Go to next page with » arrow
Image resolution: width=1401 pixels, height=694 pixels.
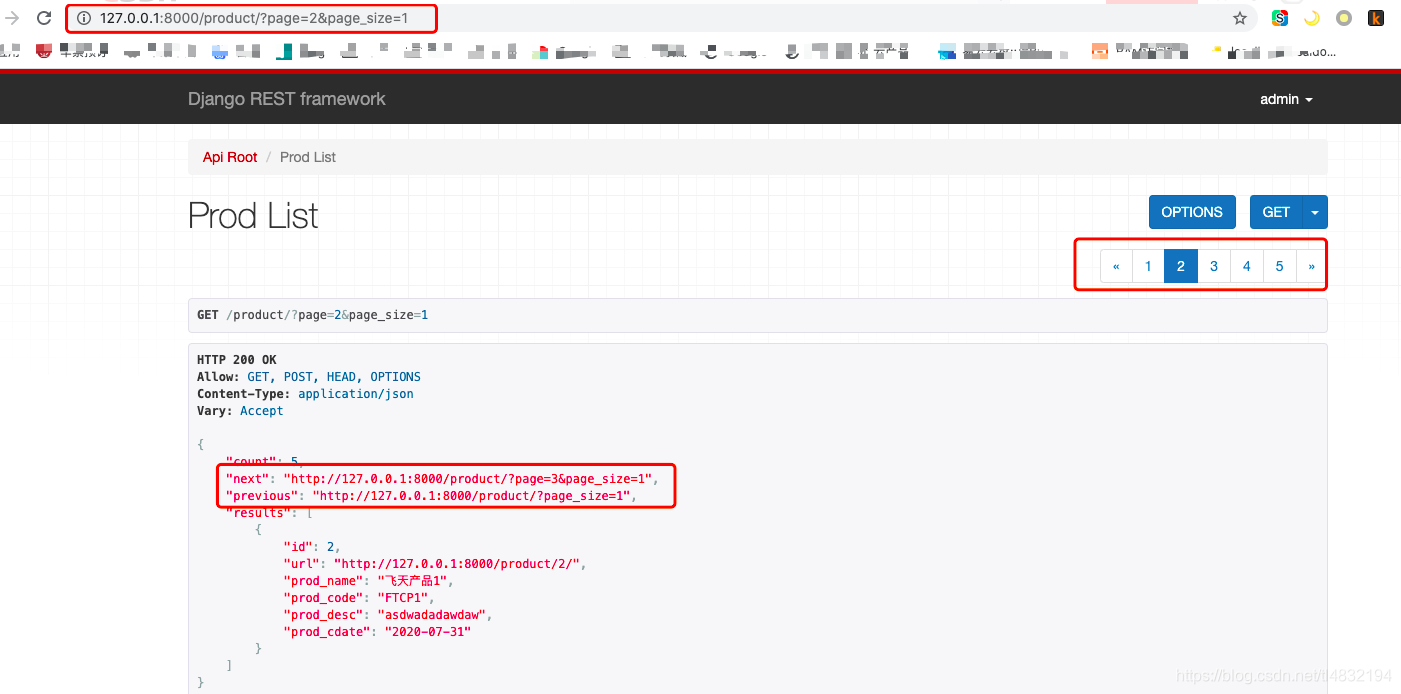pos(1312,266)
